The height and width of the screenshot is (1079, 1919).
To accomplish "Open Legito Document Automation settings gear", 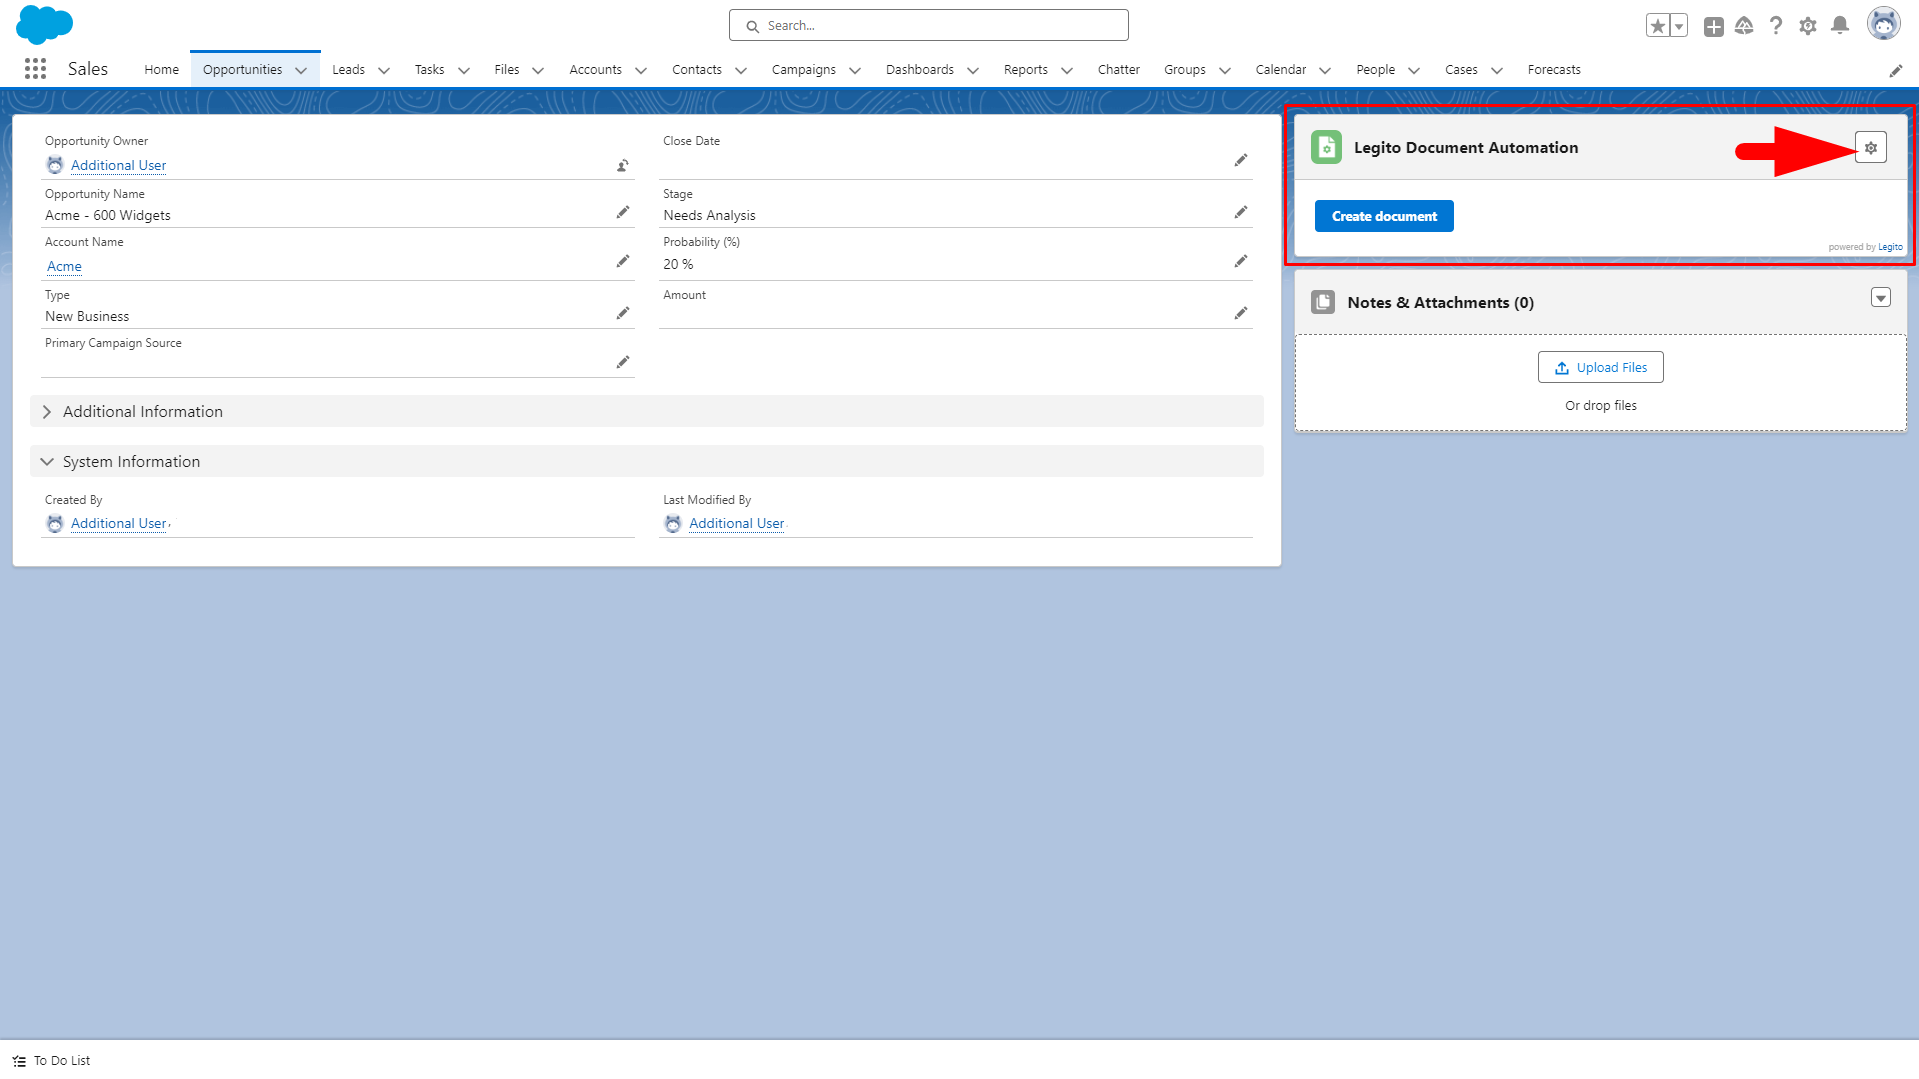I will 1871,148.
